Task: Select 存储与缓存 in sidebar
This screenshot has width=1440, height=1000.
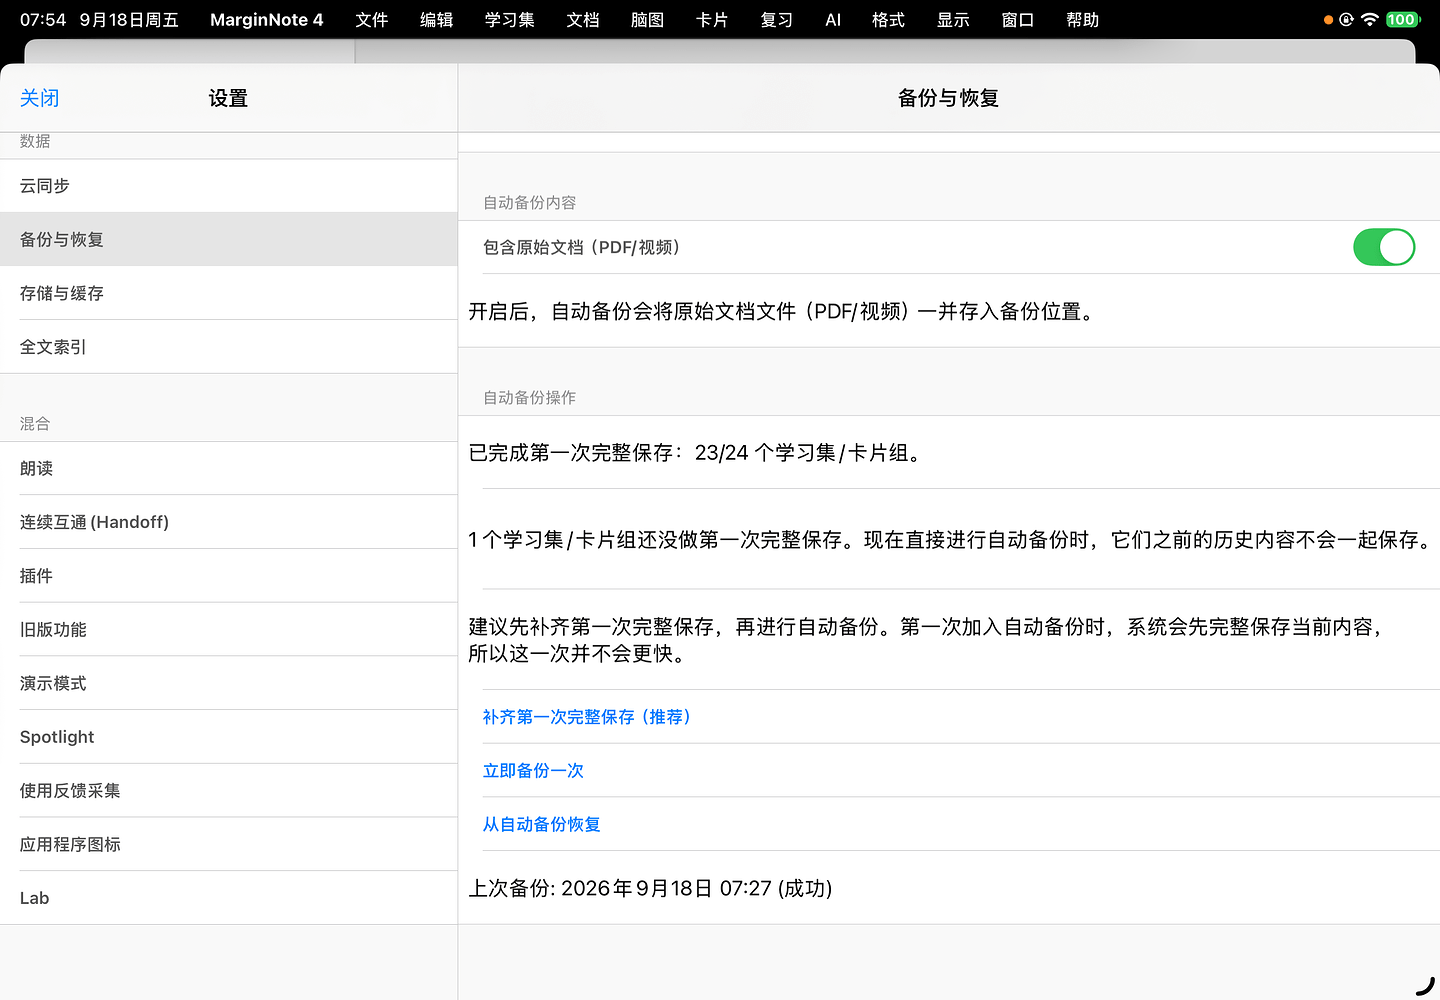Action: pos(229,293)
